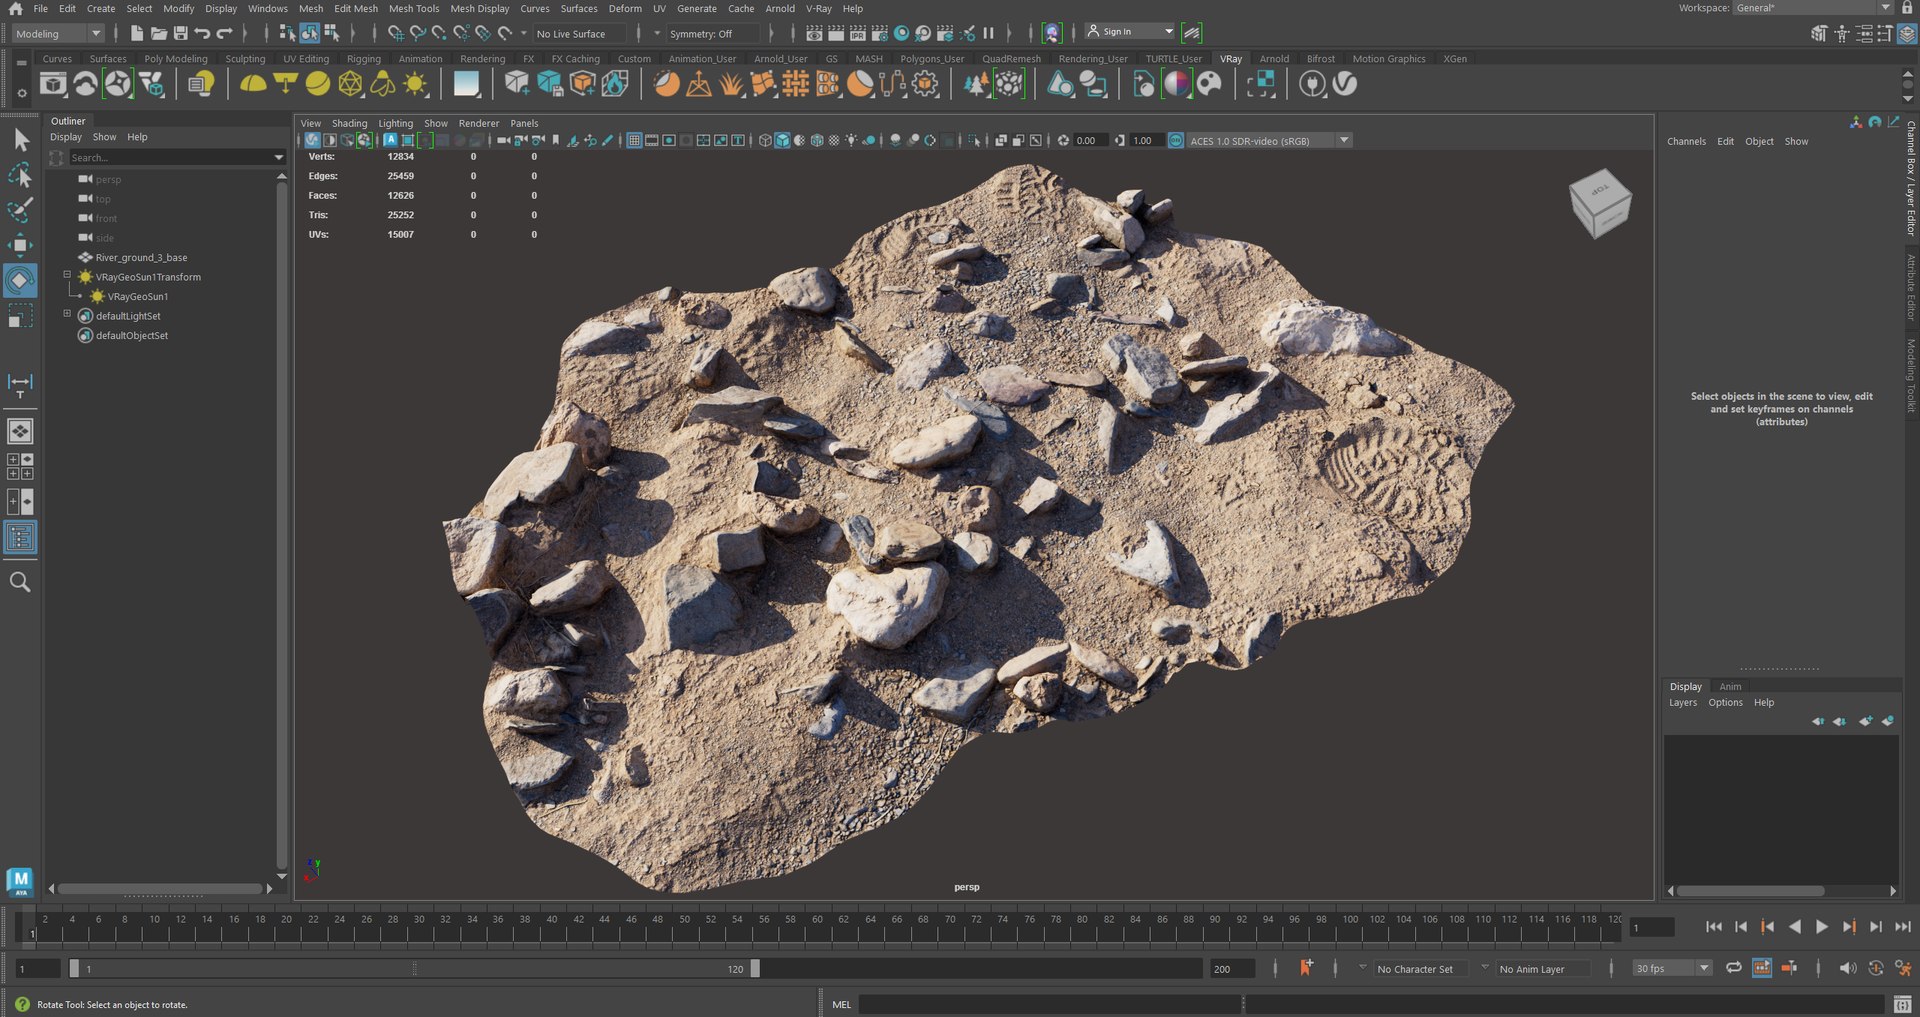
Task: Switch to the Arnold shelf tab
Action: tap(1274, 59)
